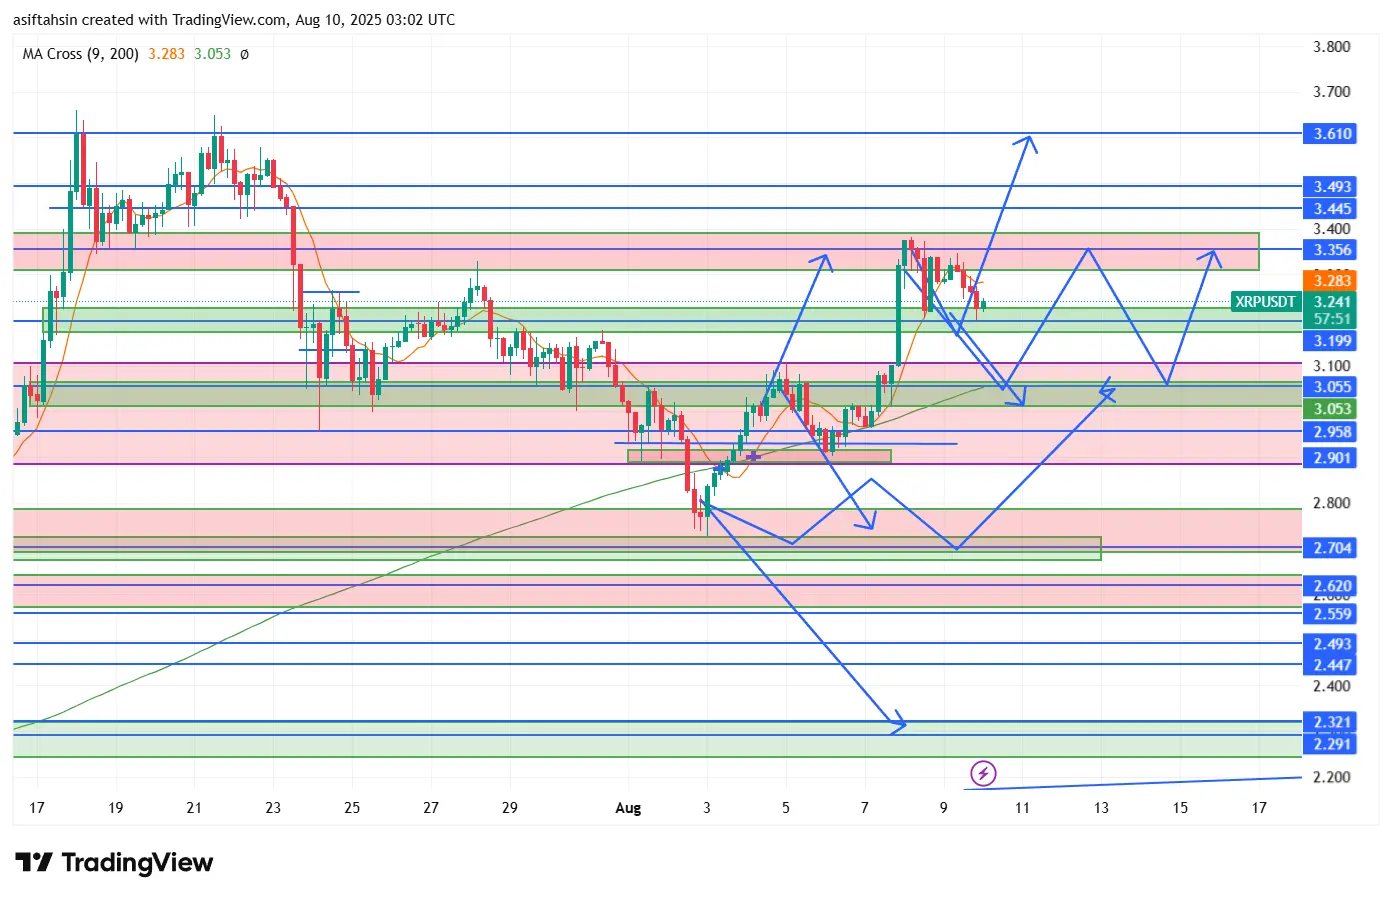The width and height of the screenshot is (1392, 900).
Task: Click the 3.241 current price label
Action: [x=1332, y=302]
